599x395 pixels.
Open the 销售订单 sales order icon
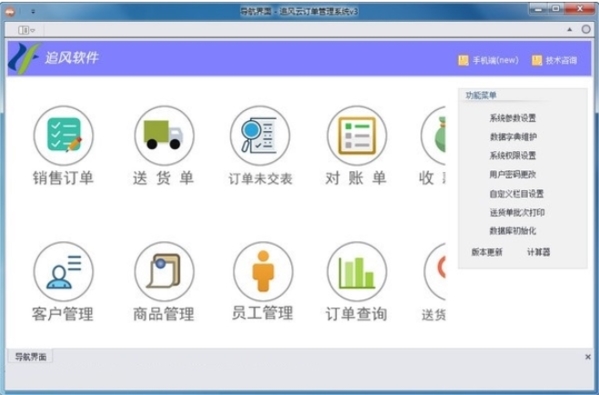click(x=63, y=136)
